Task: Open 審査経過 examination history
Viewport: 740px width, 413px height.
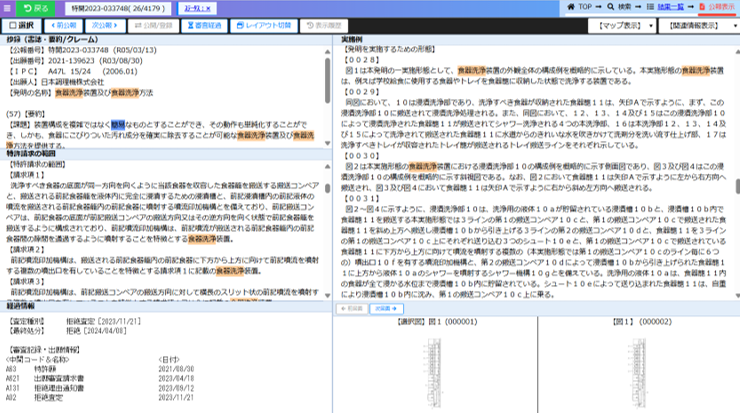Action: [204, 25]
